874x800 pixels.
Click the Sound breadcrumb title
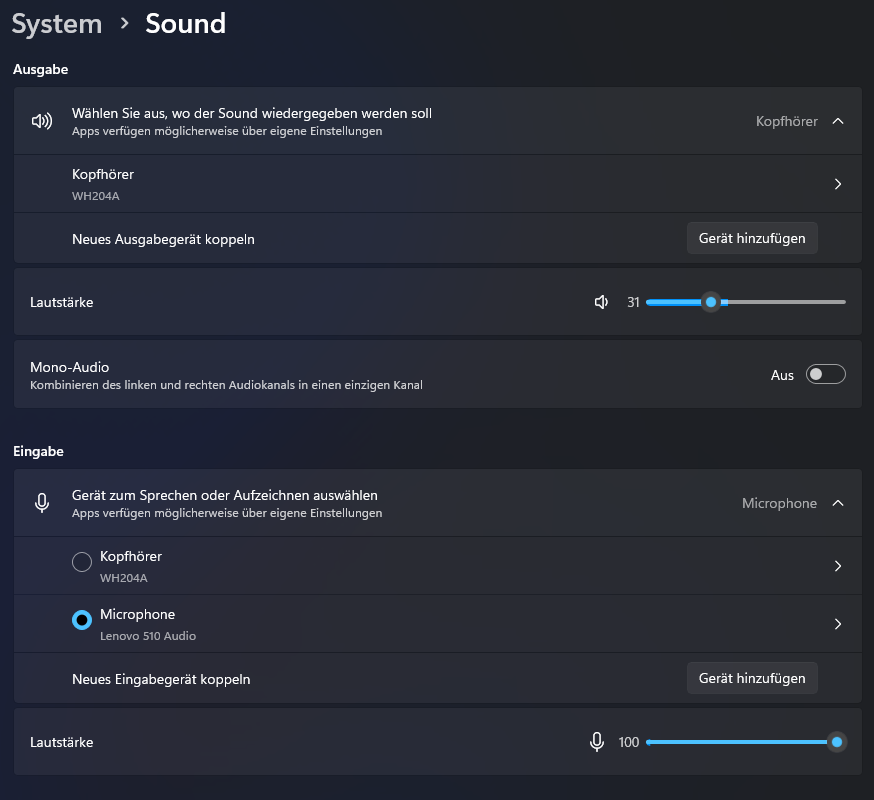click(x=185, y=23)
